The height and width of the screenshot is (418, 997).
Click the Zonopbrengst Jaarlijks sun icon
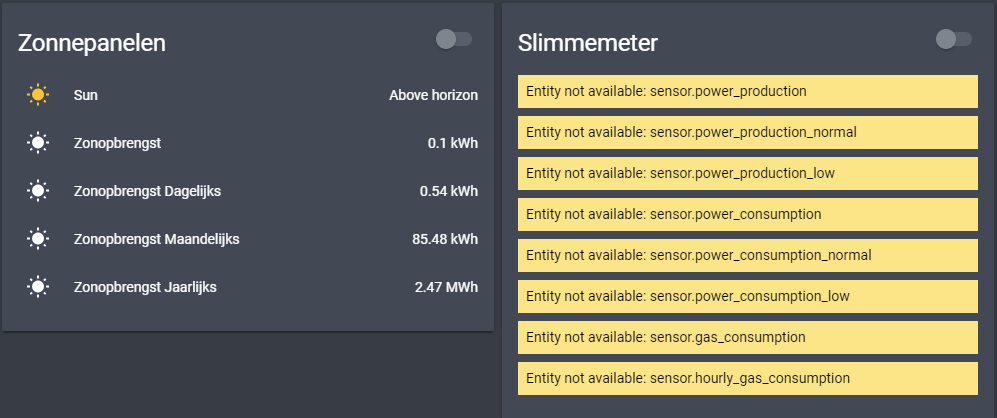[x=38, y=287]
